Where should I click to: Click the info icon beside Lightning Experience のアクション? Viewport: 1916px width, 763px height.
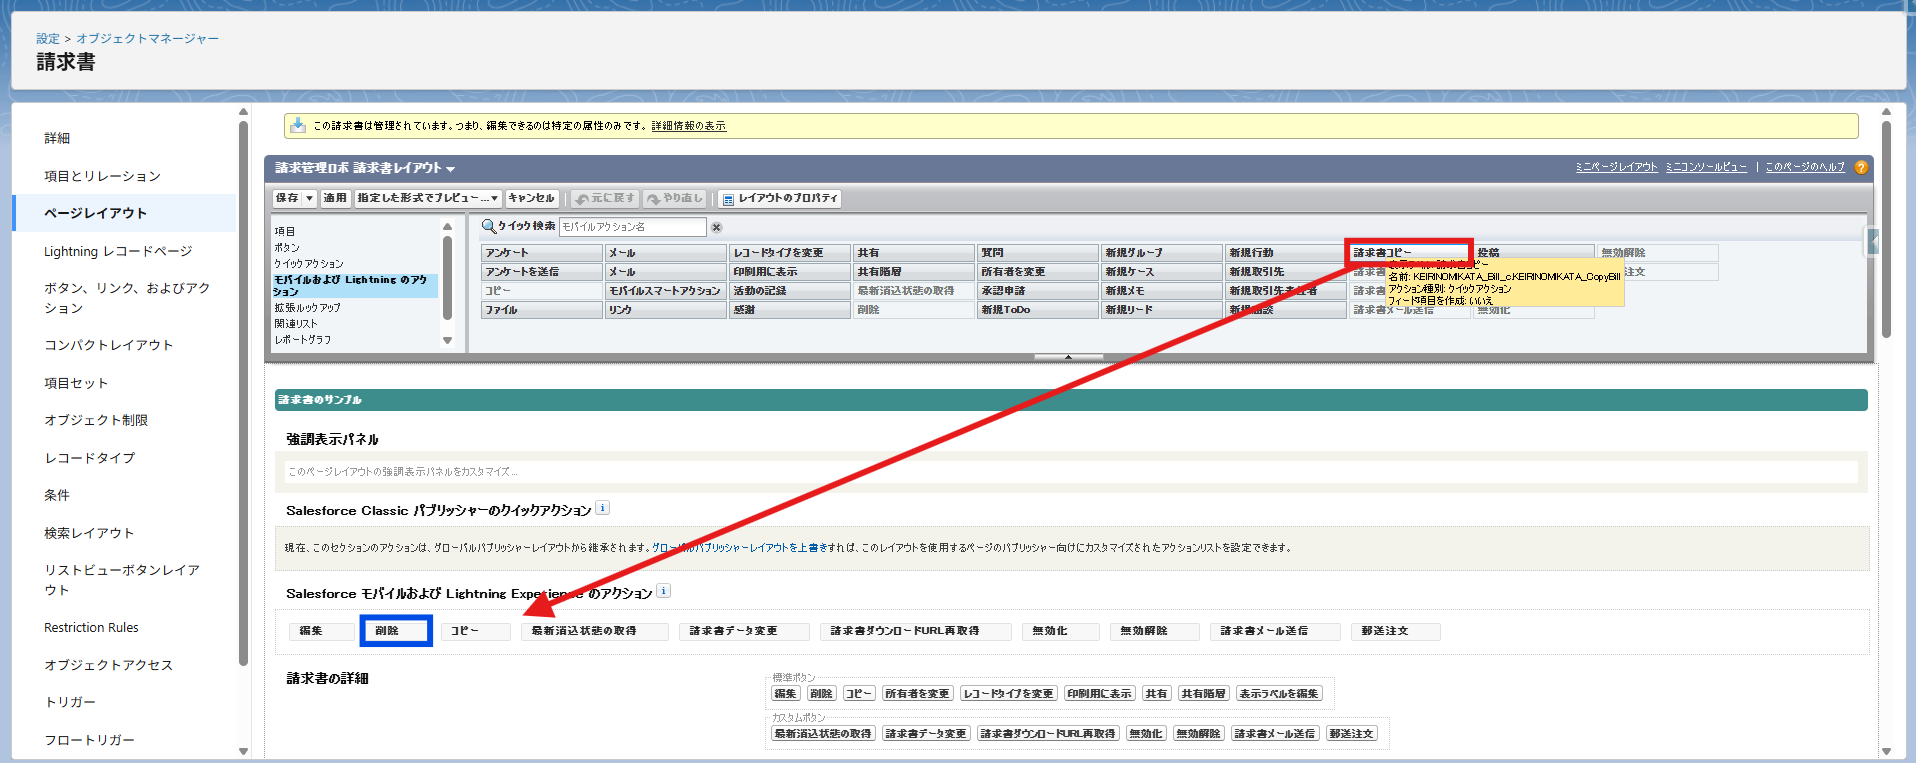(663, 591)
